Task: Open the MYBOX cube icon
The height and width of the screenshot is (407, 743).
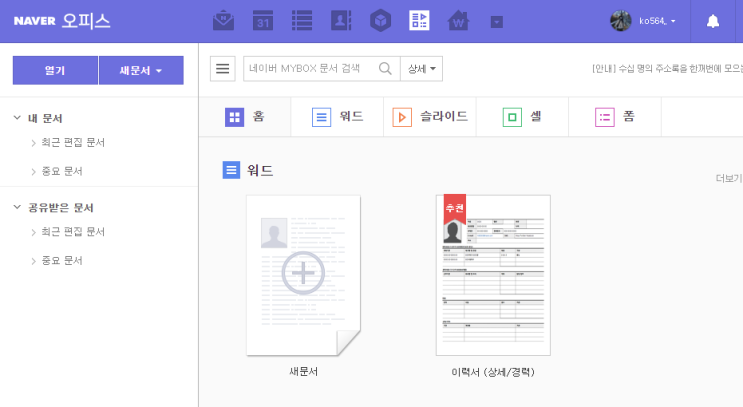Action: click(381, 21)
